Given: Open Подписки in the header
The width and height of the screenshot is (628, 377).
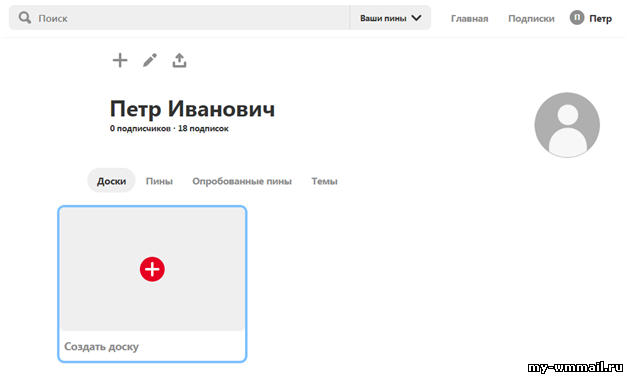Looking at the screenshot, I should click(531, 18).
